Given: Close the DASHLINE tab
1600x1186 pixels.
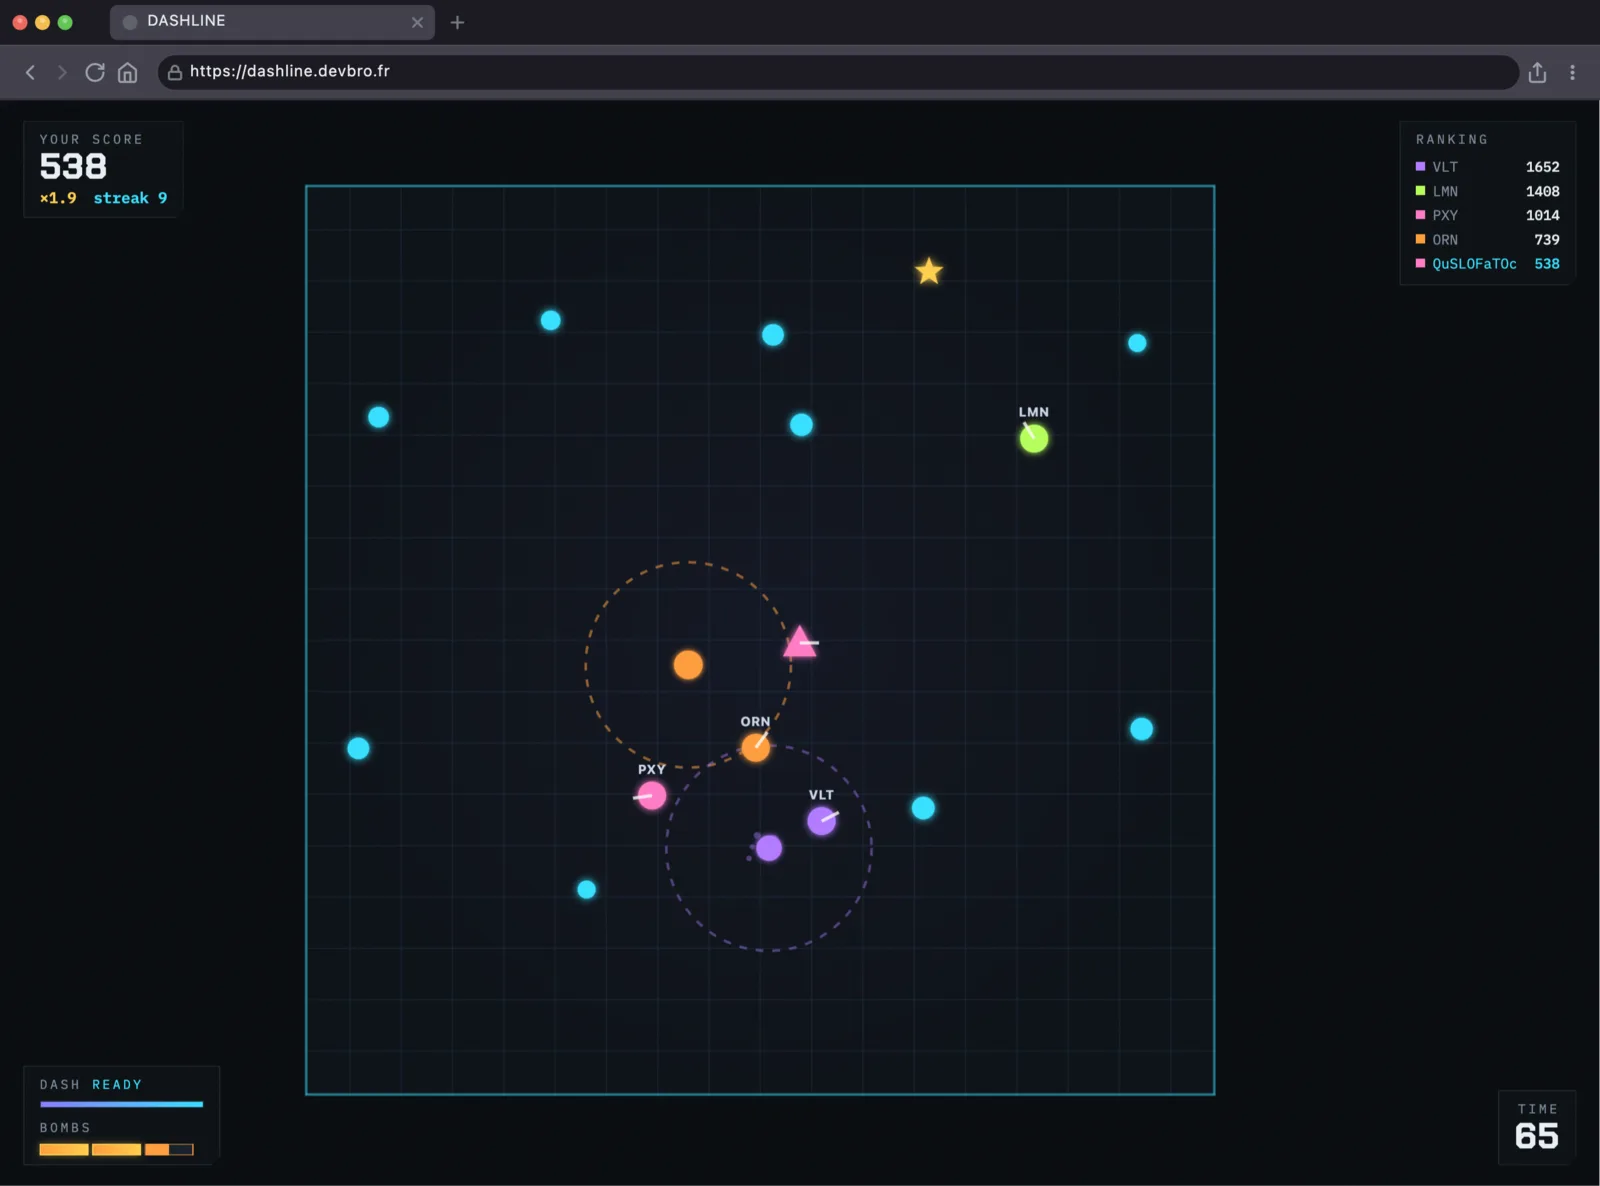Looking at the screenshot, I should [417, 22].
